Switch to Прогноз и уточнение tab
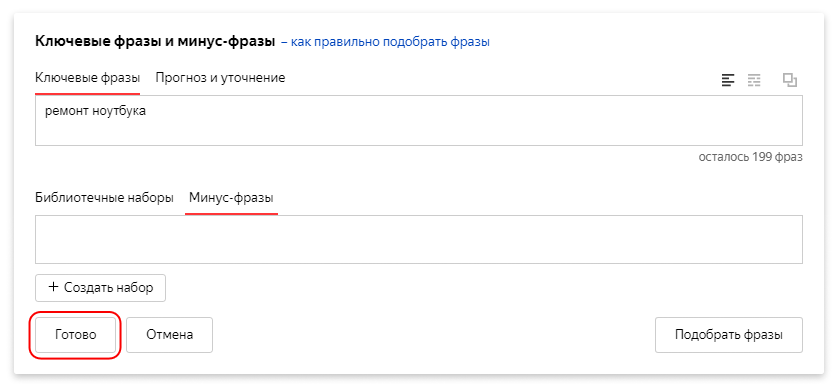The image size is (834, 387). coord(220,78)
